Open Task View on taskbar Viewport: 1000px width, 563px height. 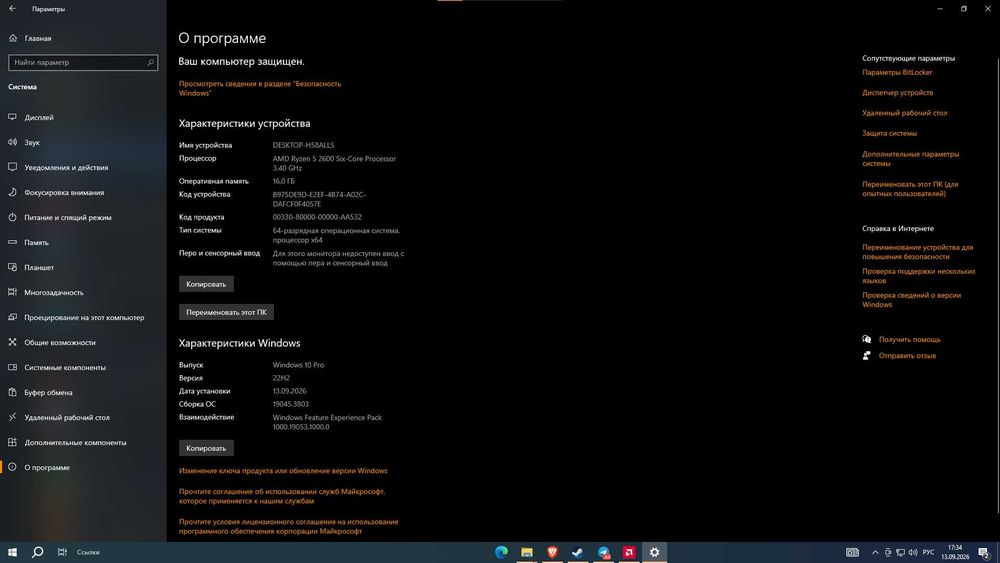62,552
